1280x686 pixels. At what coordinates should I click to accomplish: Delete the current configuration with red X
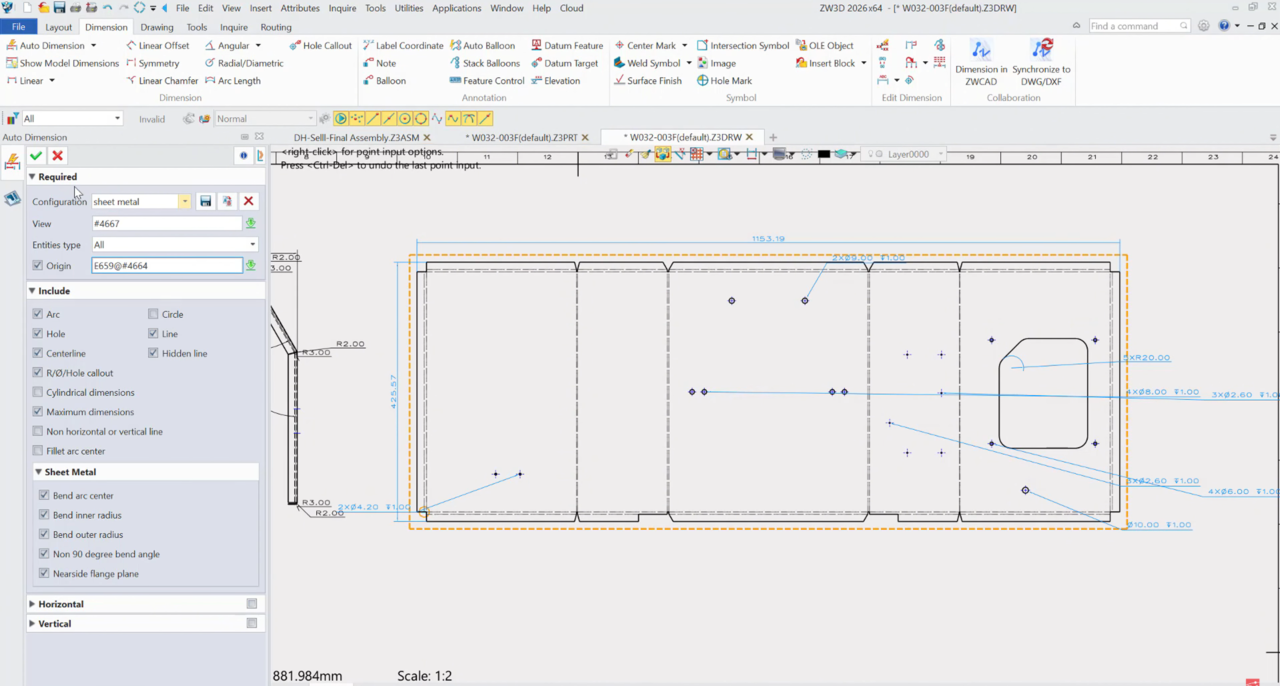(249, 202)
